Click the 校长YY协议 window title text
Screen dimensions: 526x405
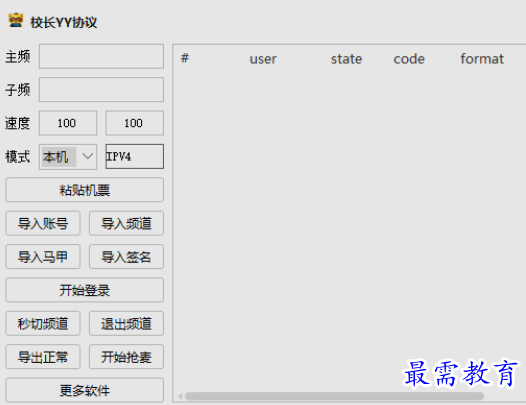pos(64,22)
